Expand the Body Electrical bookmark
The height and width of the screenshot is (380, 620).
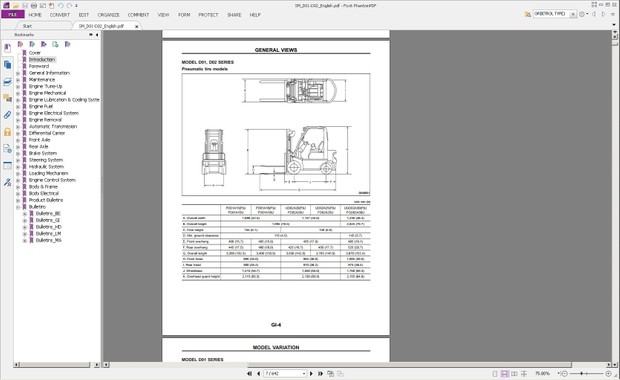pos(18,194)
